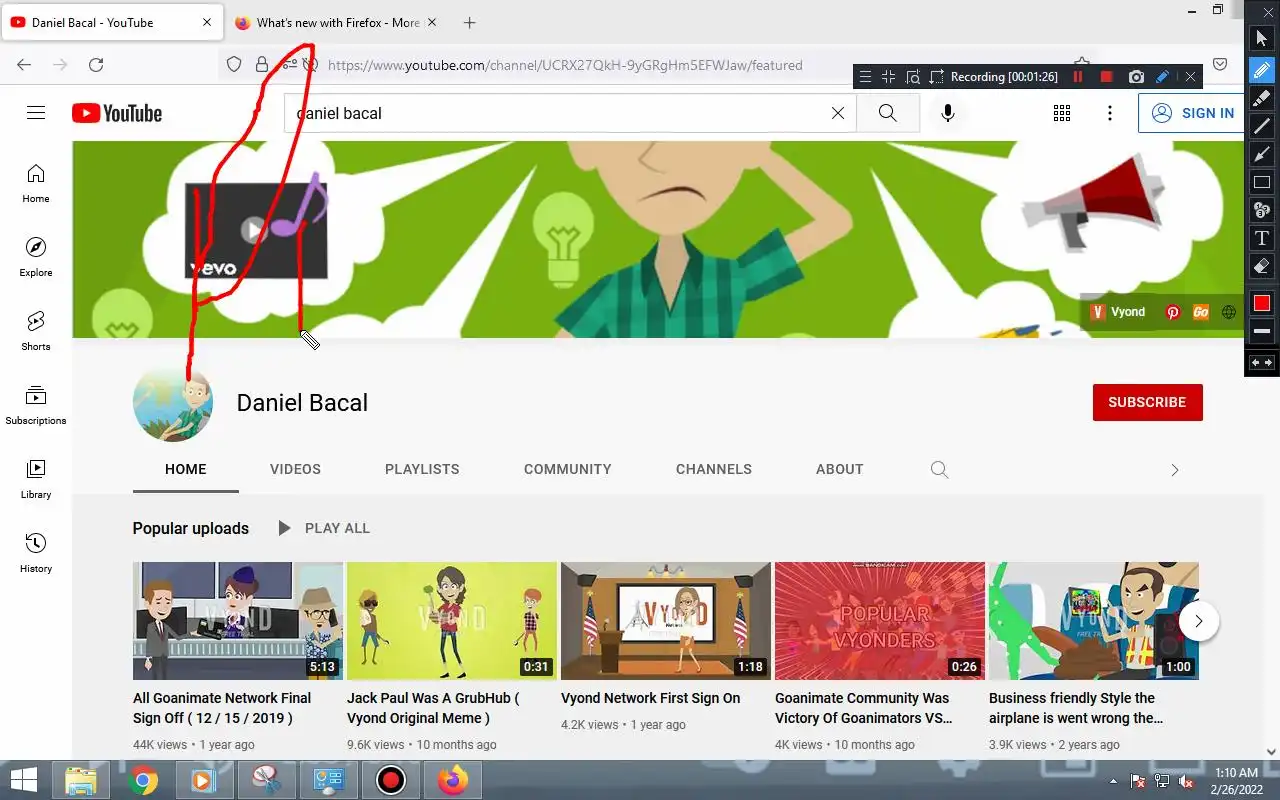Open the GoAnimate banner link icon
Image resolution: width=1280 pixels, height=800 pixels.
tap(1201, 312)
